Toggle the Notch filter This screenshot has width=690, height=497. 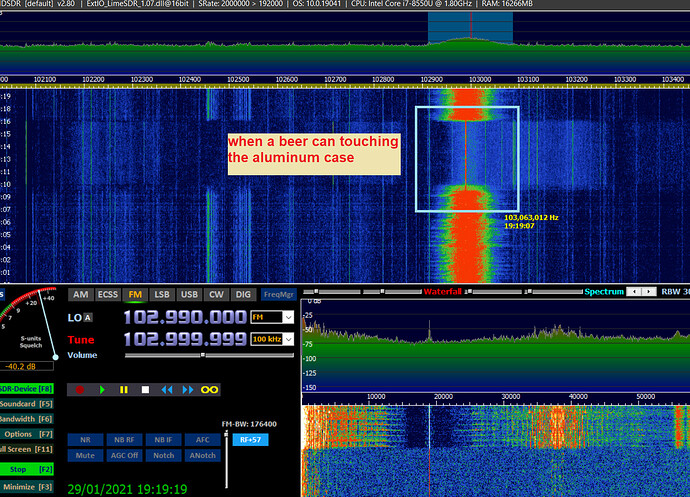[x=163, y=455]
